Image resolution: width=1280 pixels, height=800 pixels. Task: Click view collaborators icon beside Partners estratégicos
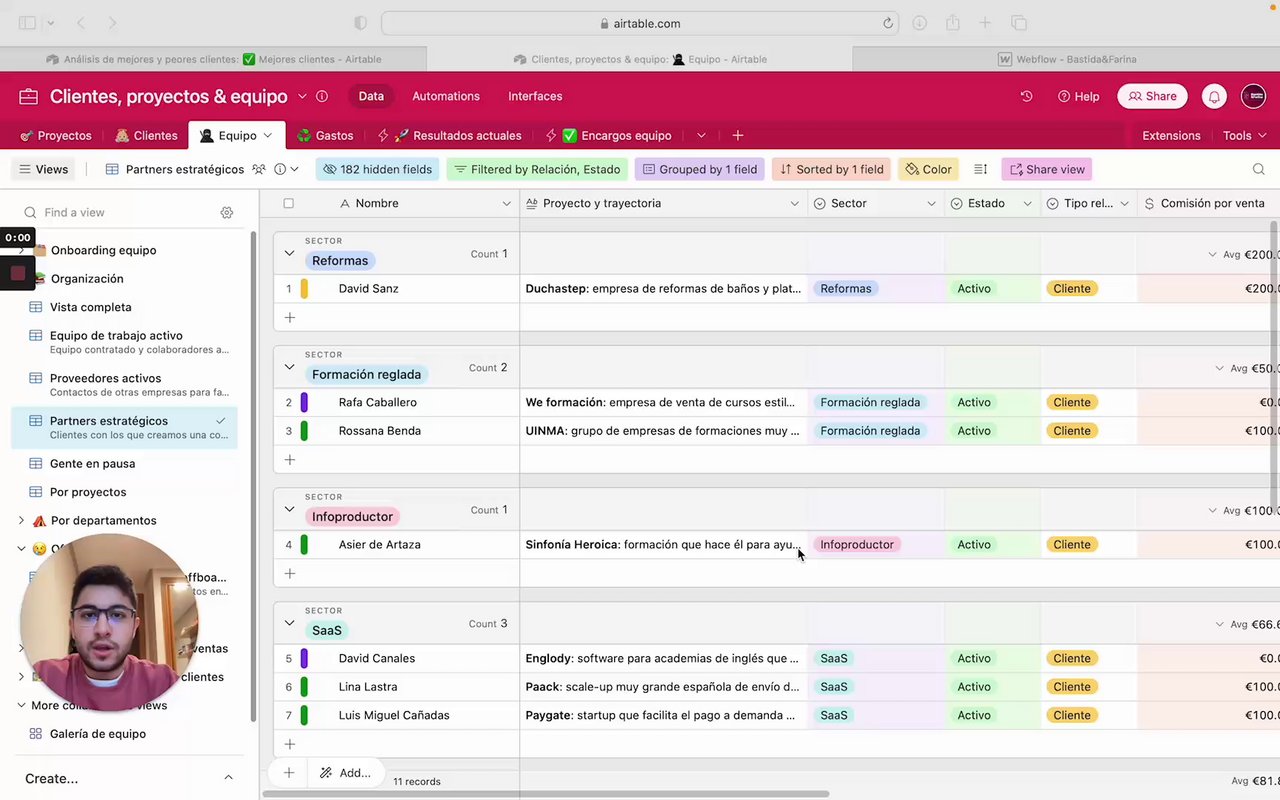click(x=259, y=169)
